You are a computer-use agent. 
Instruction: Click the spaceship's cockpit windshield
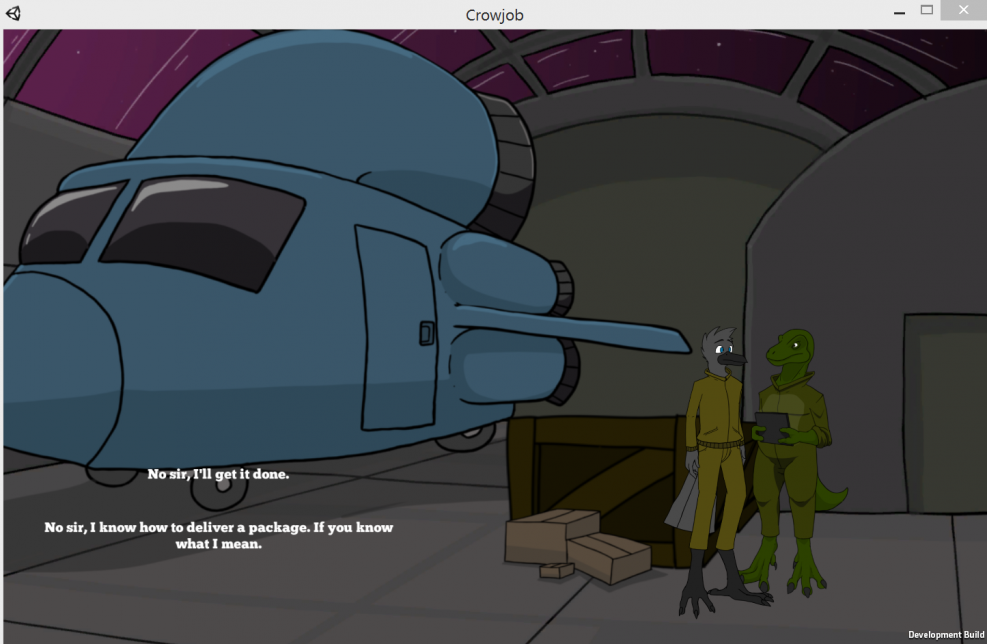pos(200,228)
